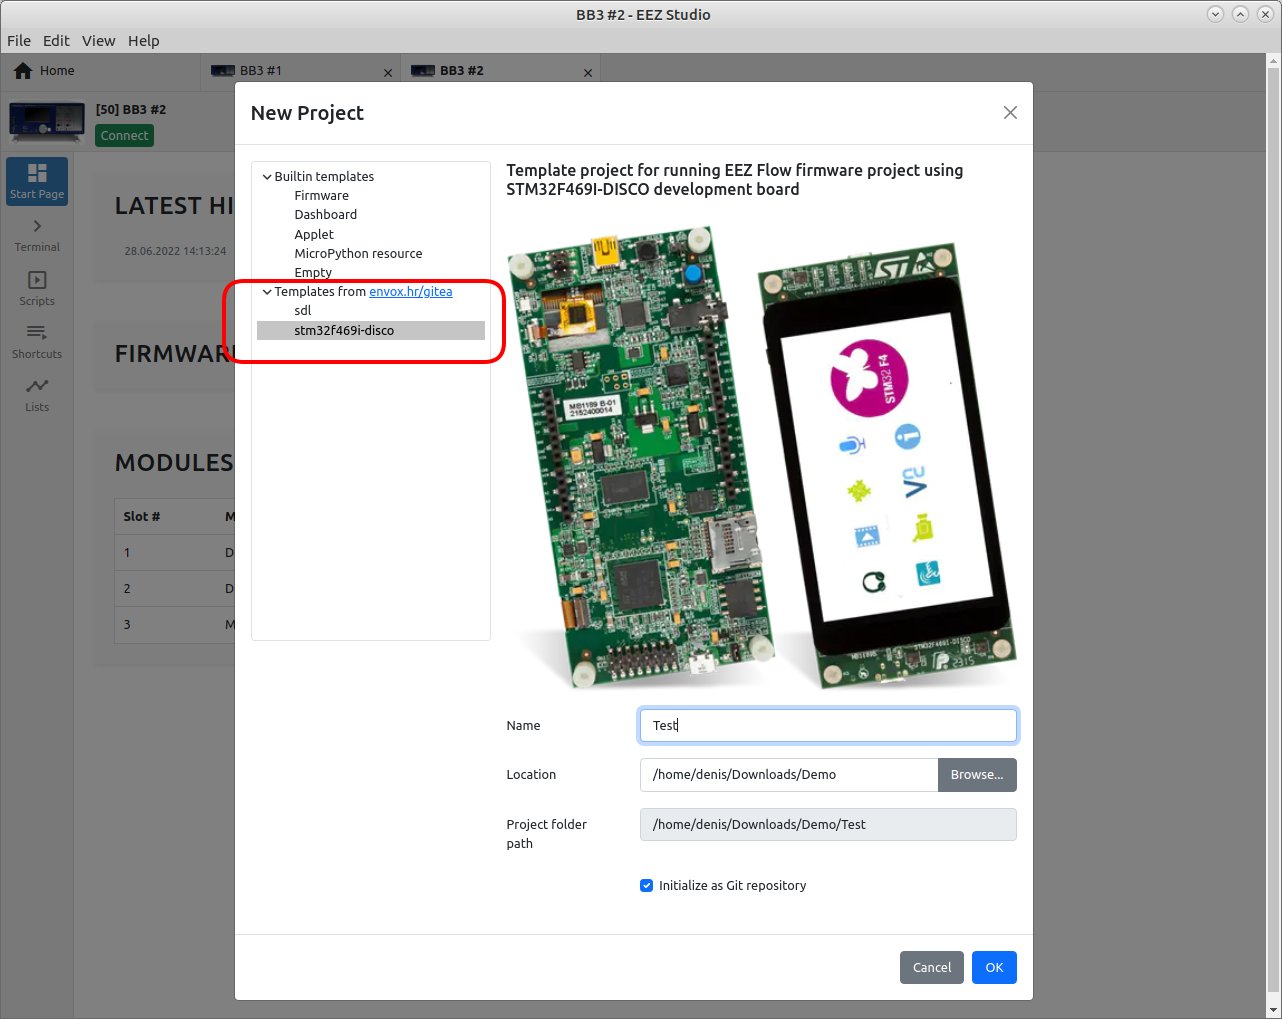Open the envox.hr/gitea link
The image size is (1282, 1019).
411,292
